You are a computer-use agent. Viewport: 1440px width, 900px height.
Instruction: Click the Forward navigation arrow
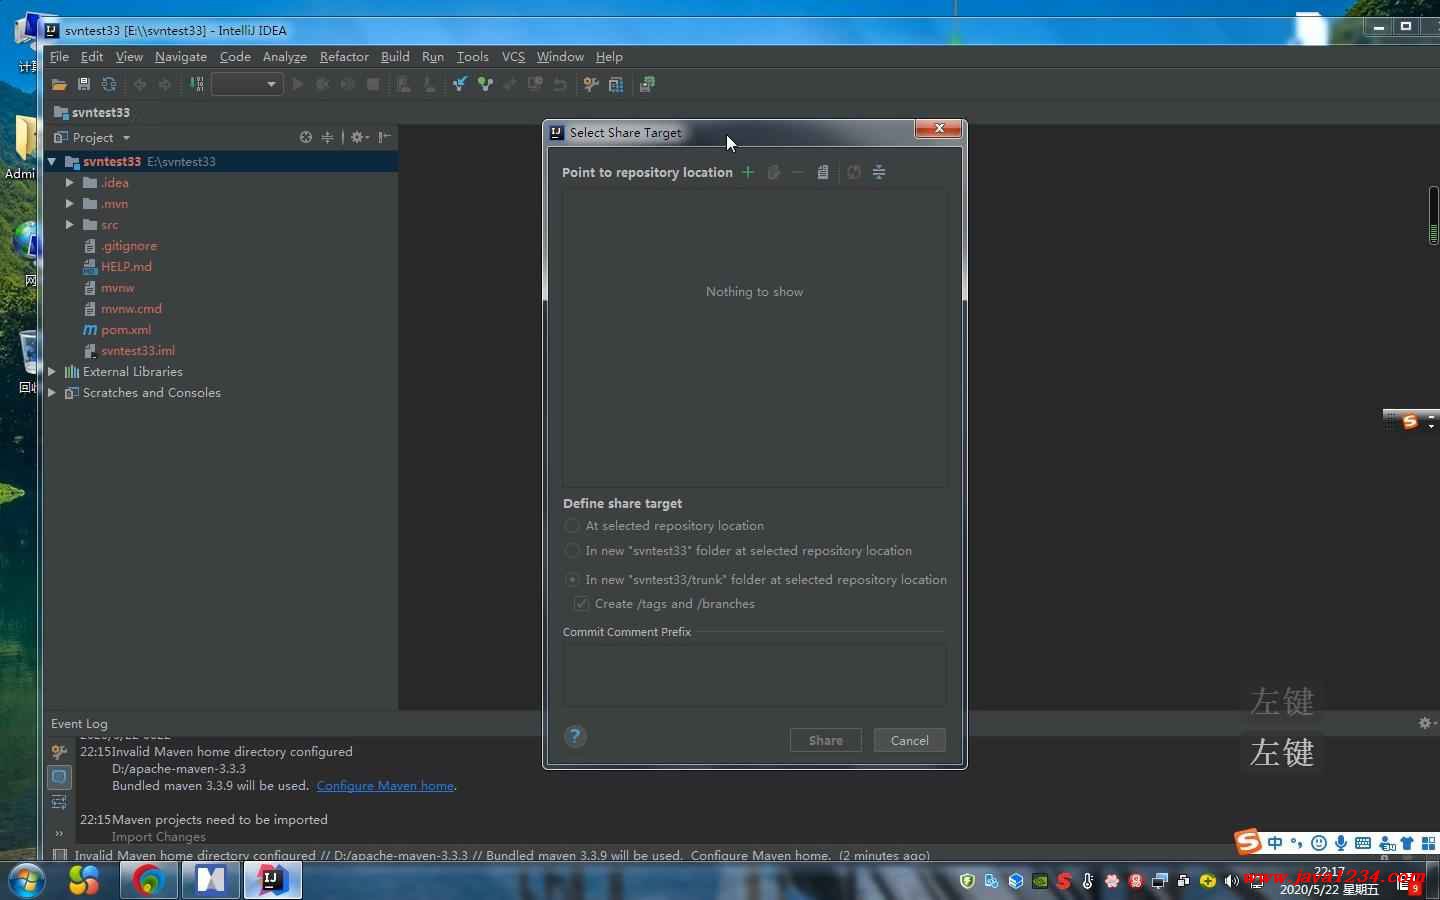pyautogui.click(x=165, y=85)
